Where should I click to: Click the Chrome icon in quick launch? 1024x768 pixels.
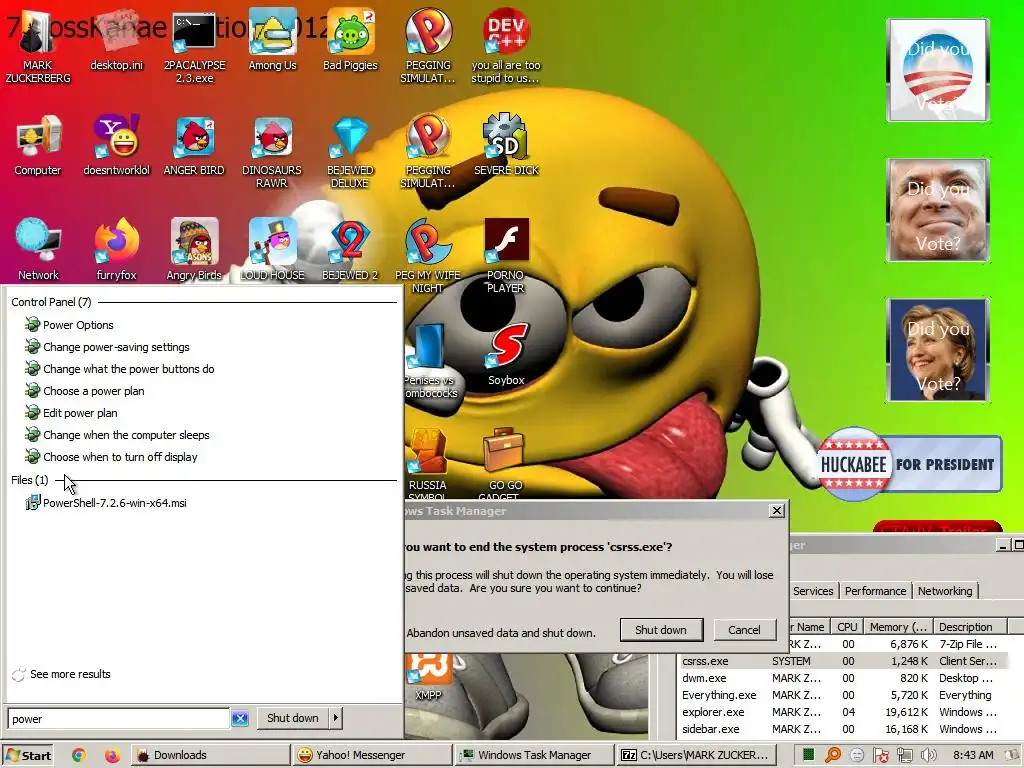coord(78,755)
